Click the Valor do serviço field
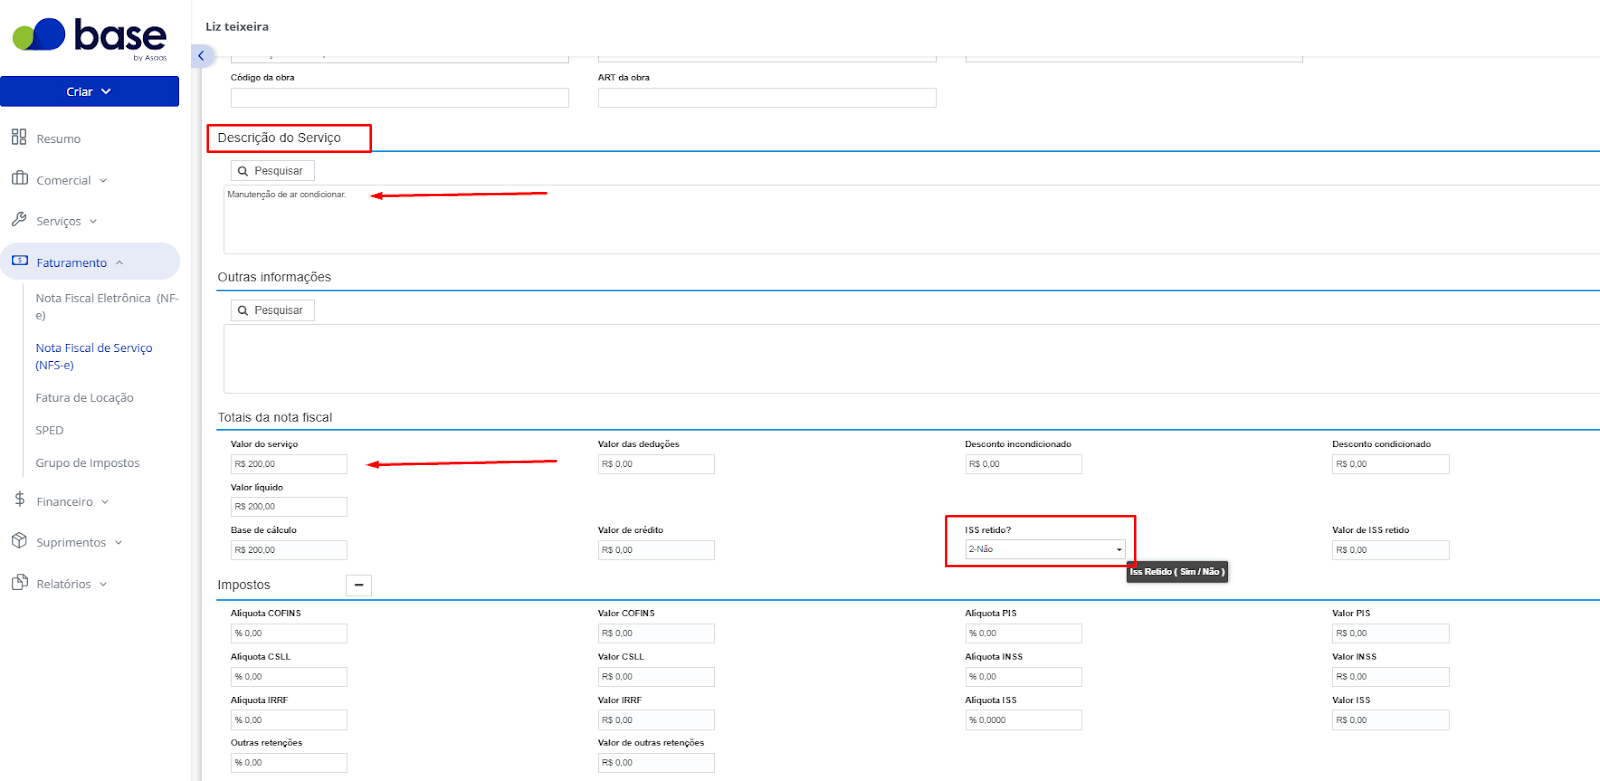The width and height of the screenshot is (1600, 781). pos(289,464)
